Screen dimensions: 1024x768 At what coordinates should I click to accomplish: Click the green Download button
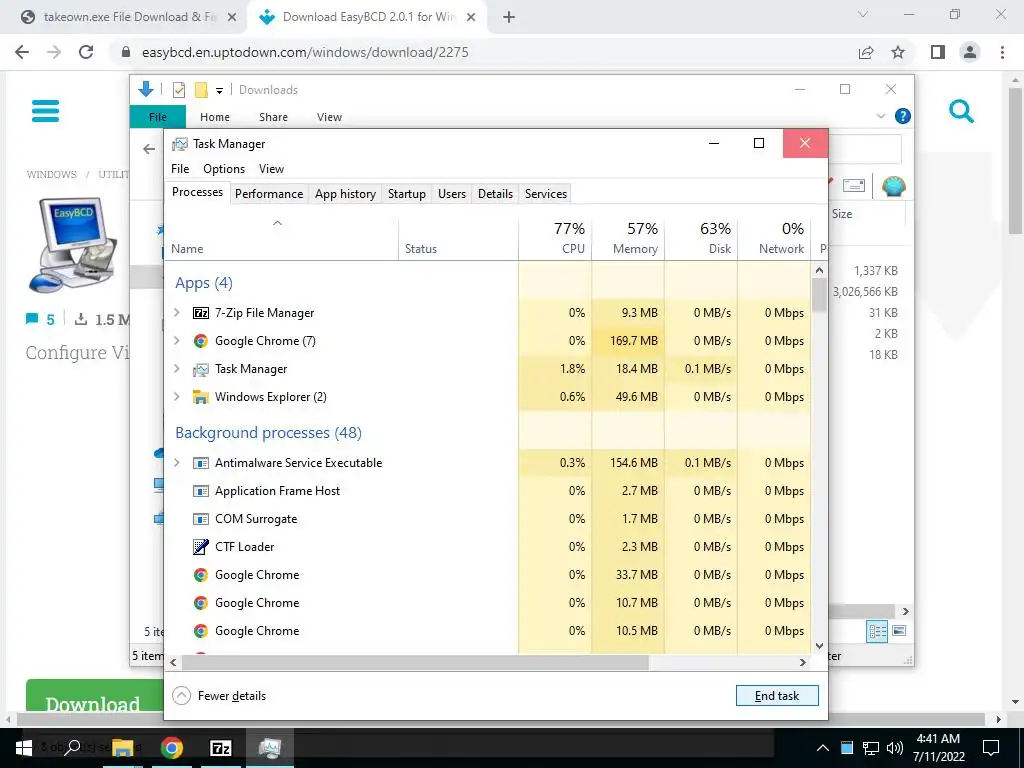(x=95, y=696)
